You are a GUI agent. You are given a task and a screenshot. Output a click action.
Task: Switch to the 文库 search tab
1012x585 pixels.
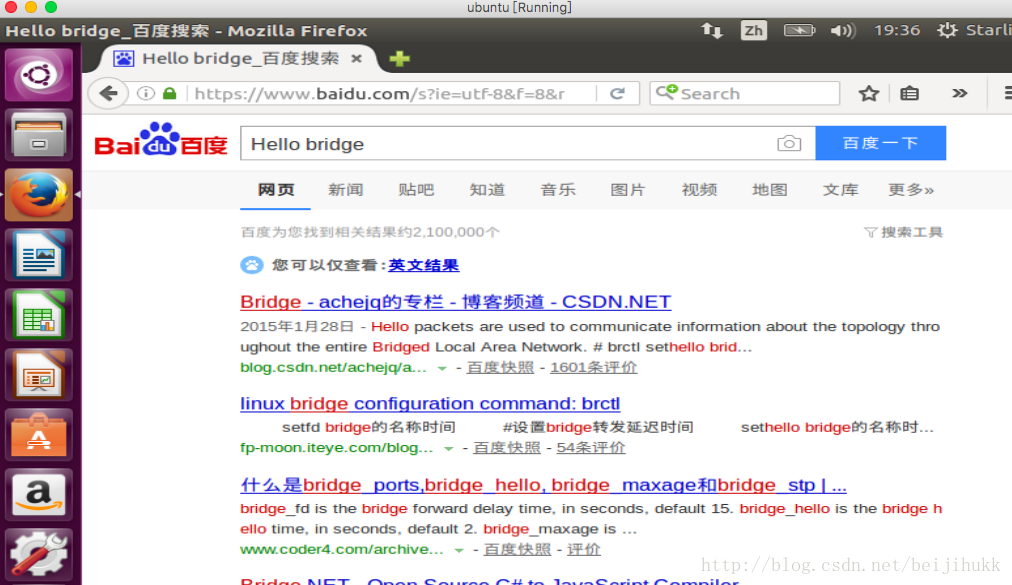click(x=840, y=190)
